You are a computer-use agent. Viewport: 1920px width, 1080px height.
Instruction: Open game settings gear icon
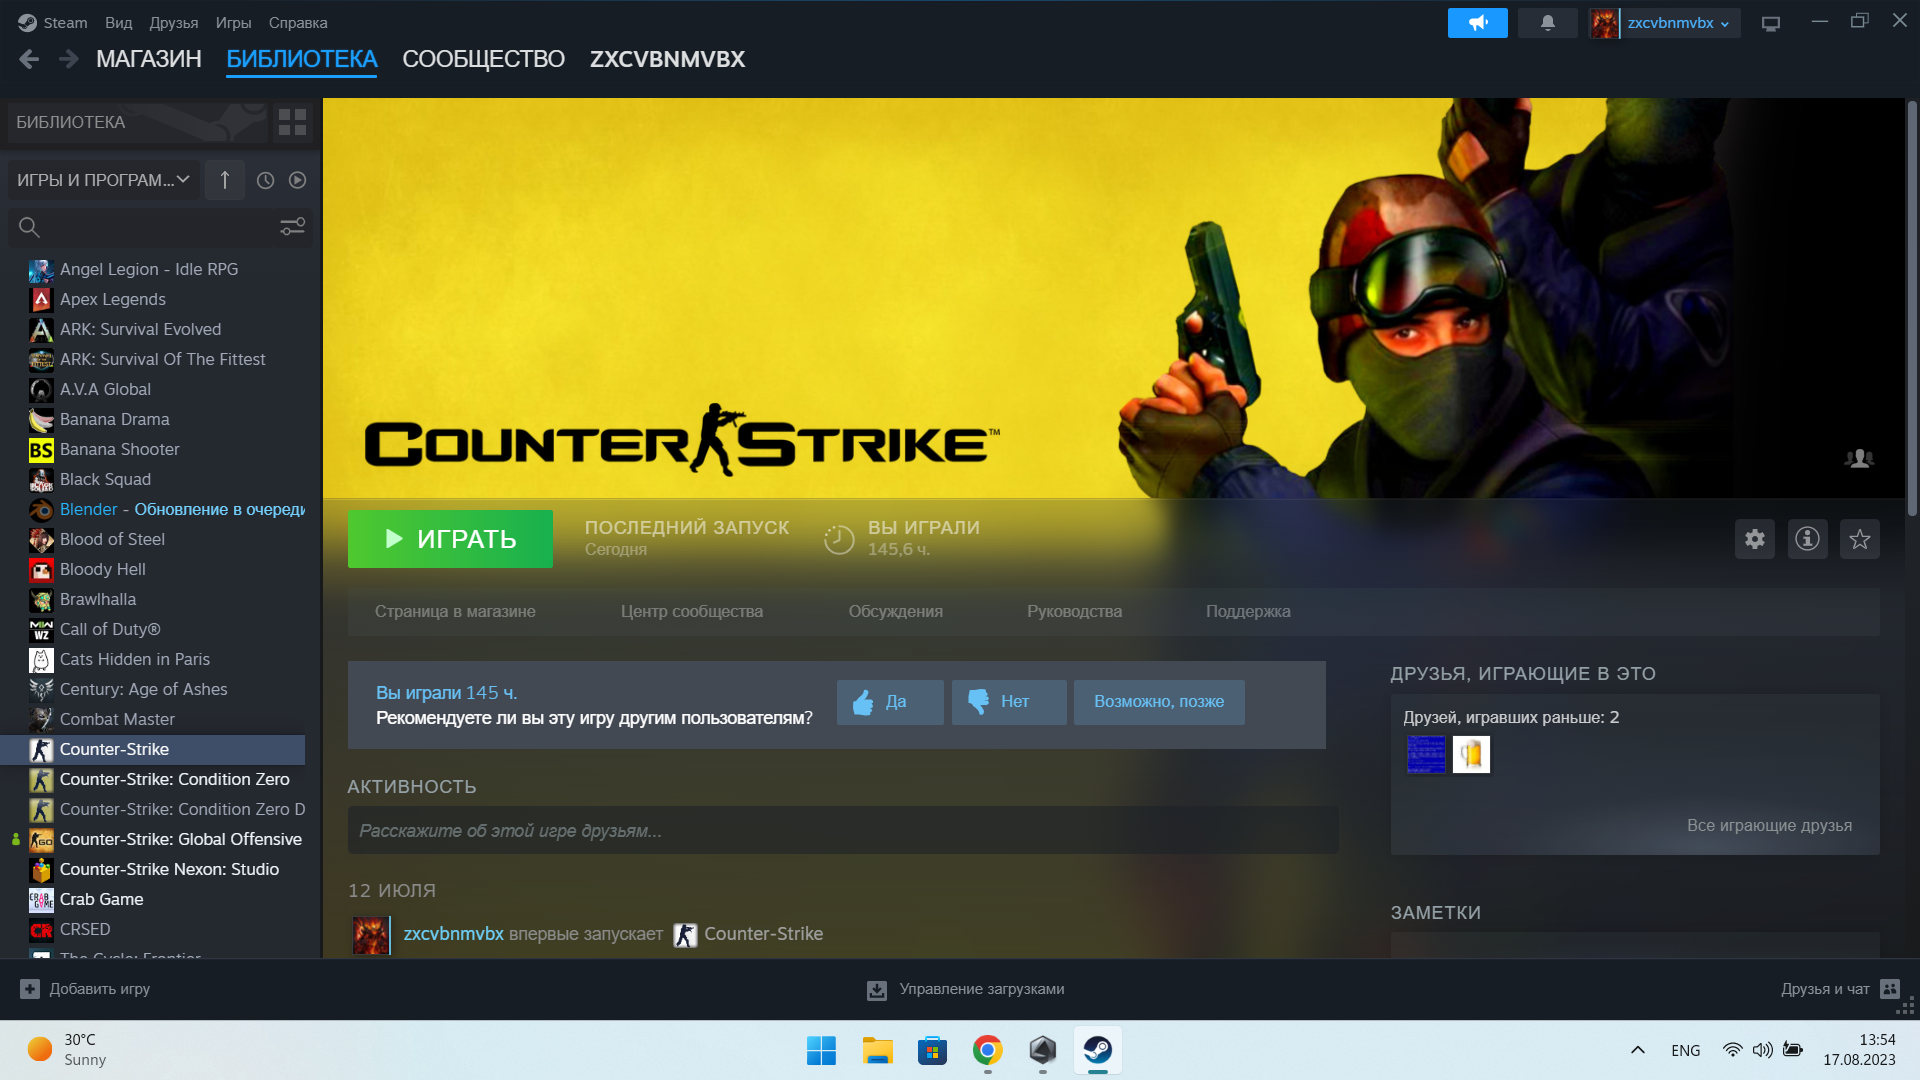[x=1754, y=539]
